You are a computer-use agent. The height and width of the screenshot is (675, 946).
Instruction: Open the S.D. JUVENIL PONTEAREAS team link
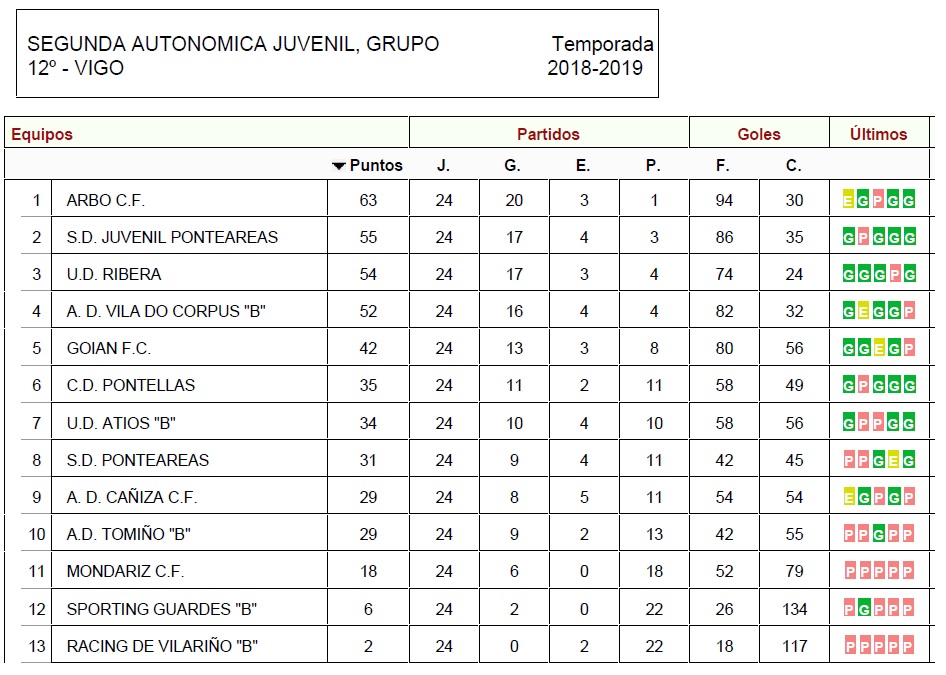[x=172, y=237]
